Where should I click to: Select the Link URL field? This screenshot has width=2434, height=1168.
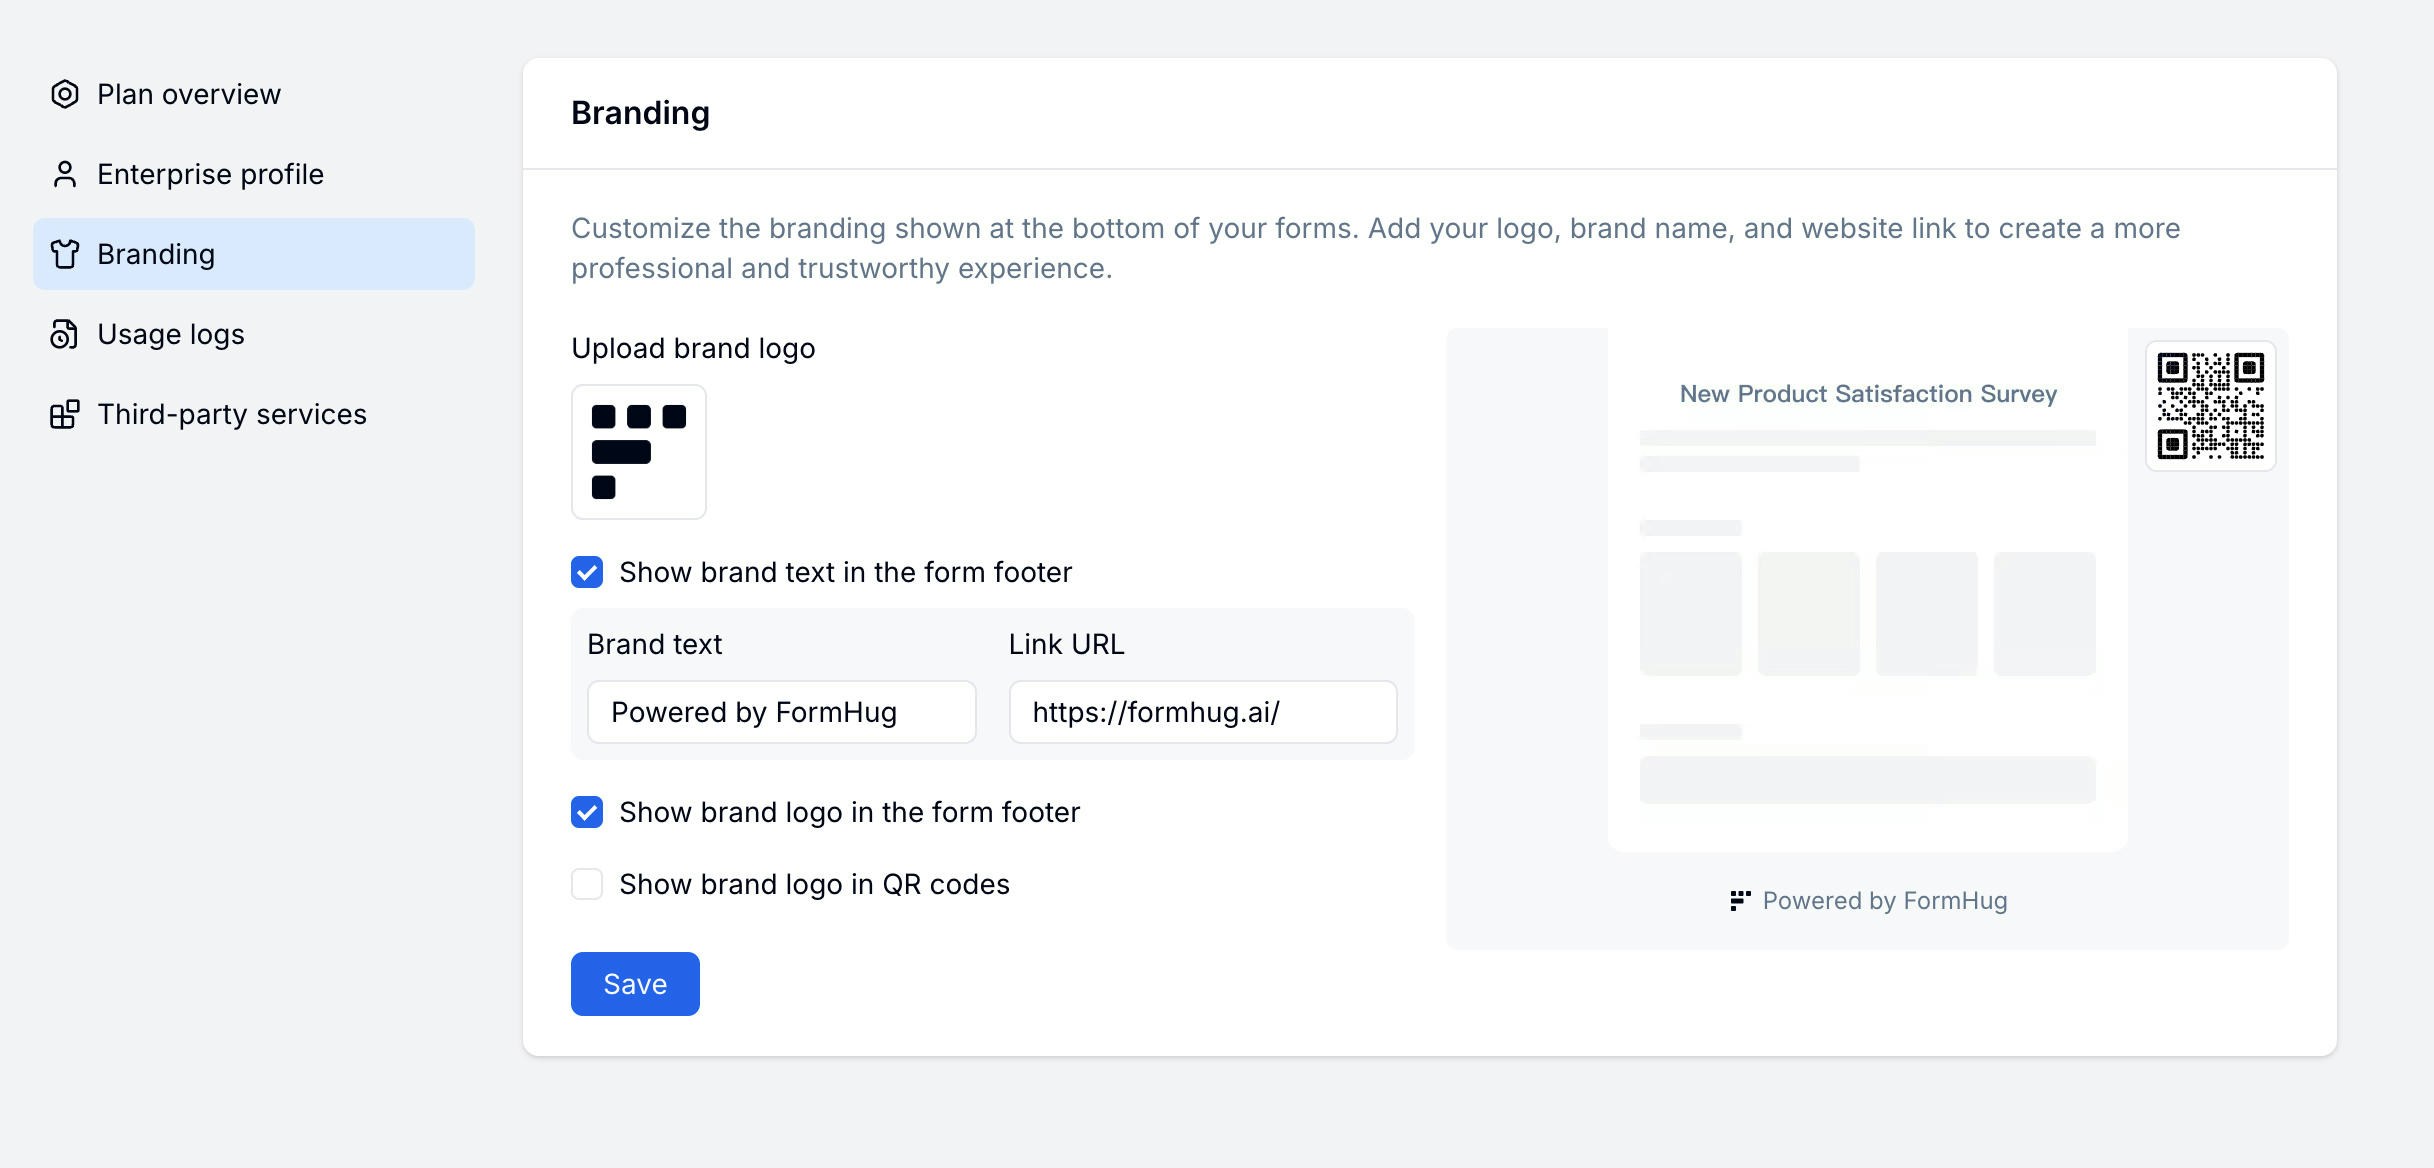1202,712
